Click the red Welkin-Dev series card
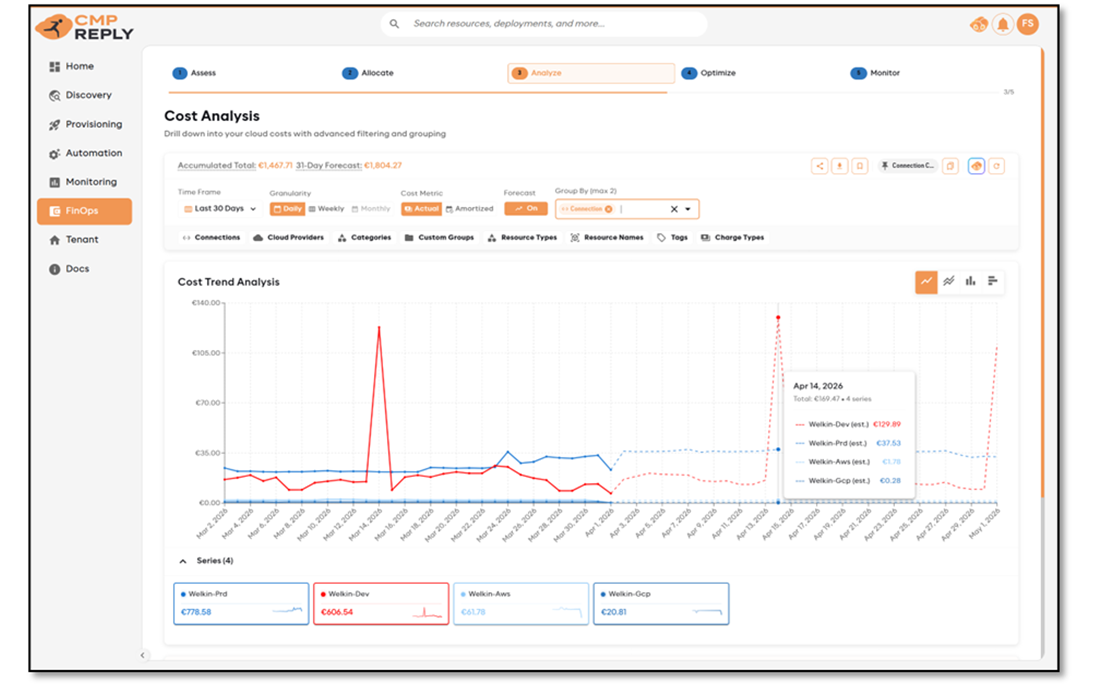The image size is (1096, 685). click(x=380, y=603)
